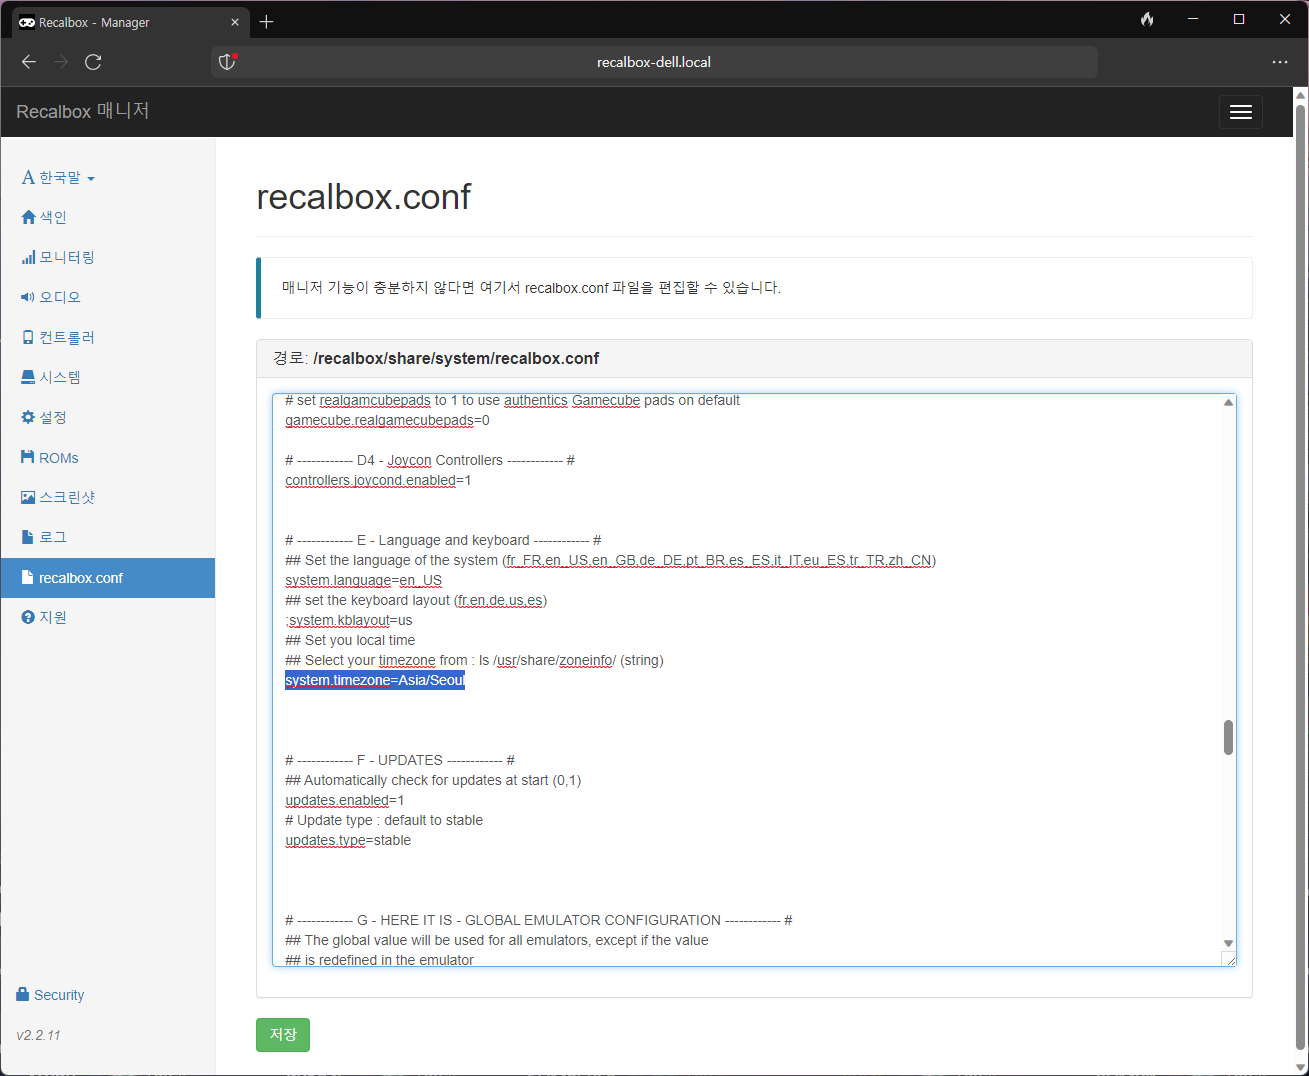Select the active recalbox.conf sidebar item
This screenshot has width=1309, height=1076.
[x=107, y=578]
